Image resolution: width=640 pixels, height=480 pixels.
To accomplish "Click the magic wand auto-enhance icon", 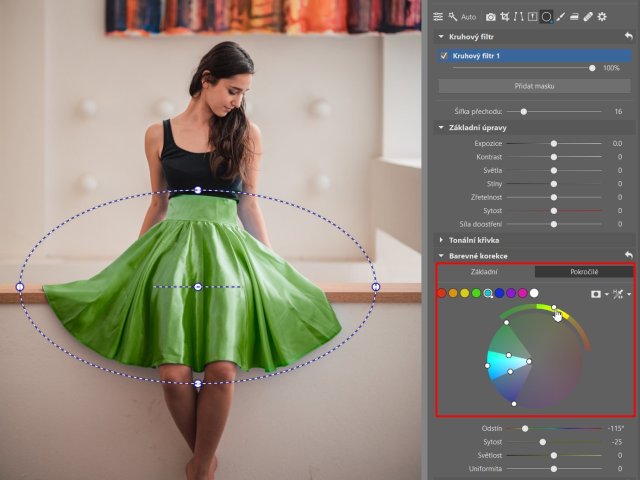I will pyautogui.click(x=453, y=17).
